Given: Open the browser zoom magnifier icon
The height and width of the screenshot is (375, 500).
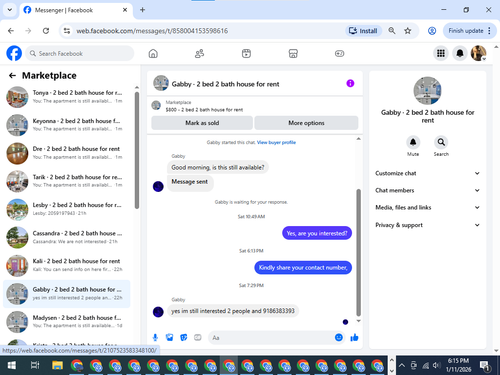Looking at the screenshot, I should tap(392, 31).
